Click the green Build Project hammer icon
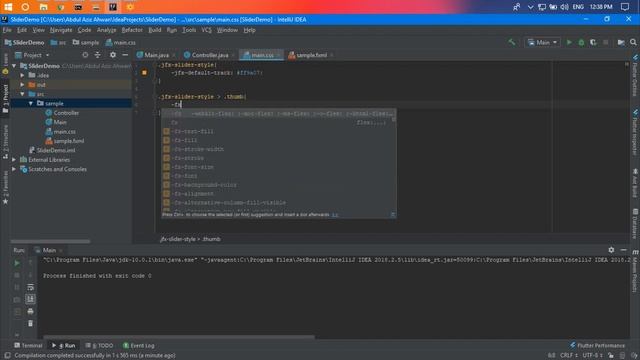640x360 pixels. pyautogui.click(x=511, y=42)
